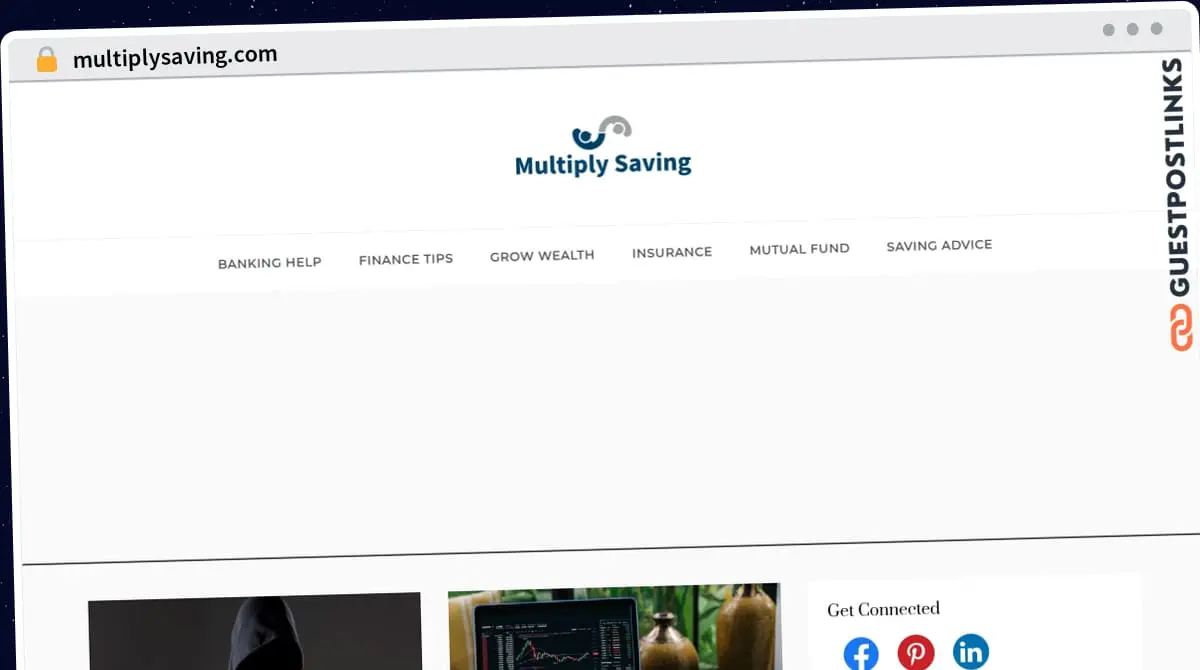Navigate to Mutual Fund page
1200x670 pixels.
pos(799,249)
